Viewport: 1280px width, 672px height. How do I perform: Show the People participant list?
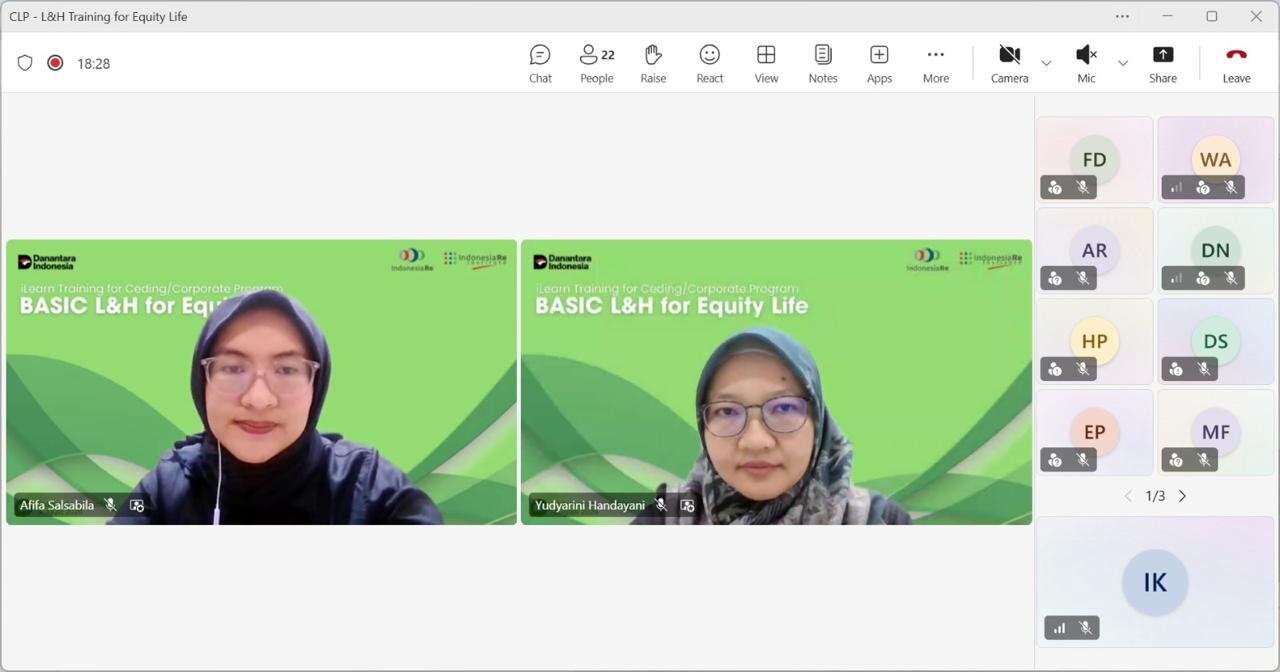click(x=597, y=64)
